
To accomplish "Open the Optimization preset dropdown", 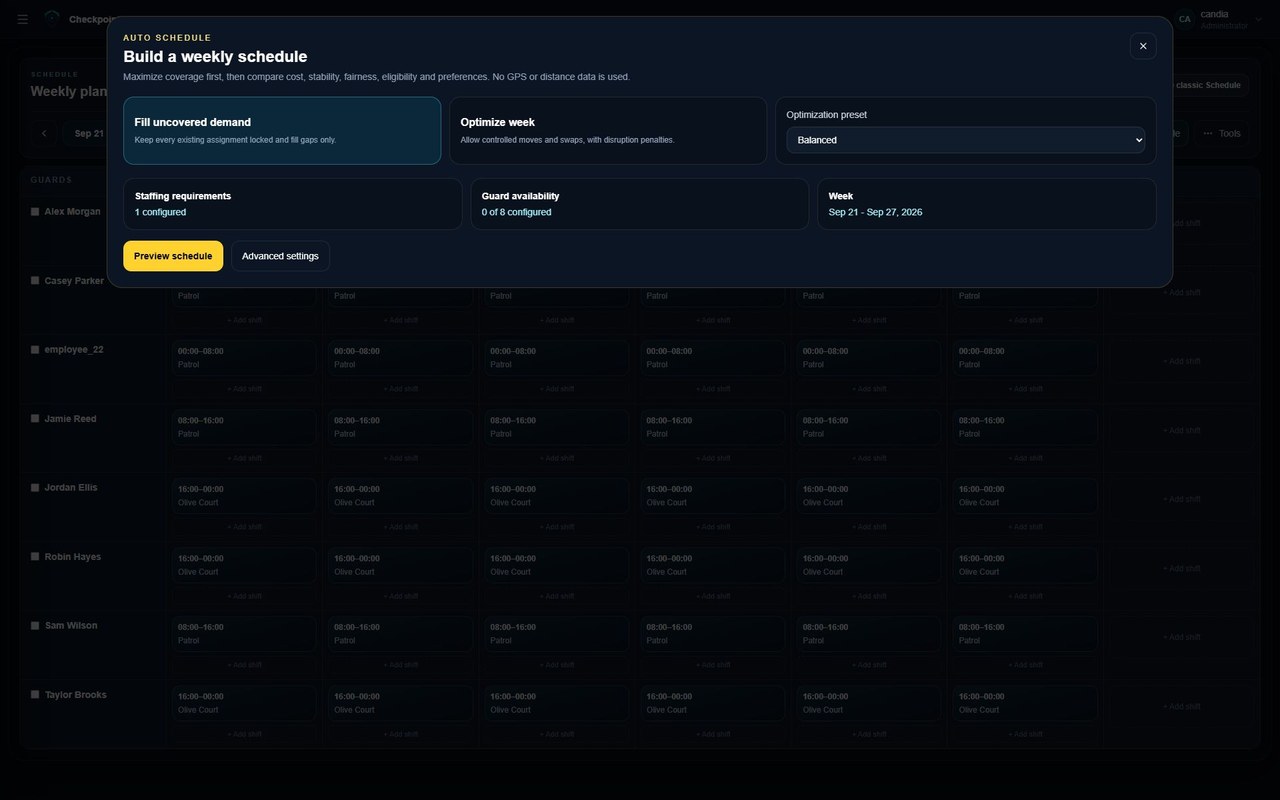I will tap(966, 140).
